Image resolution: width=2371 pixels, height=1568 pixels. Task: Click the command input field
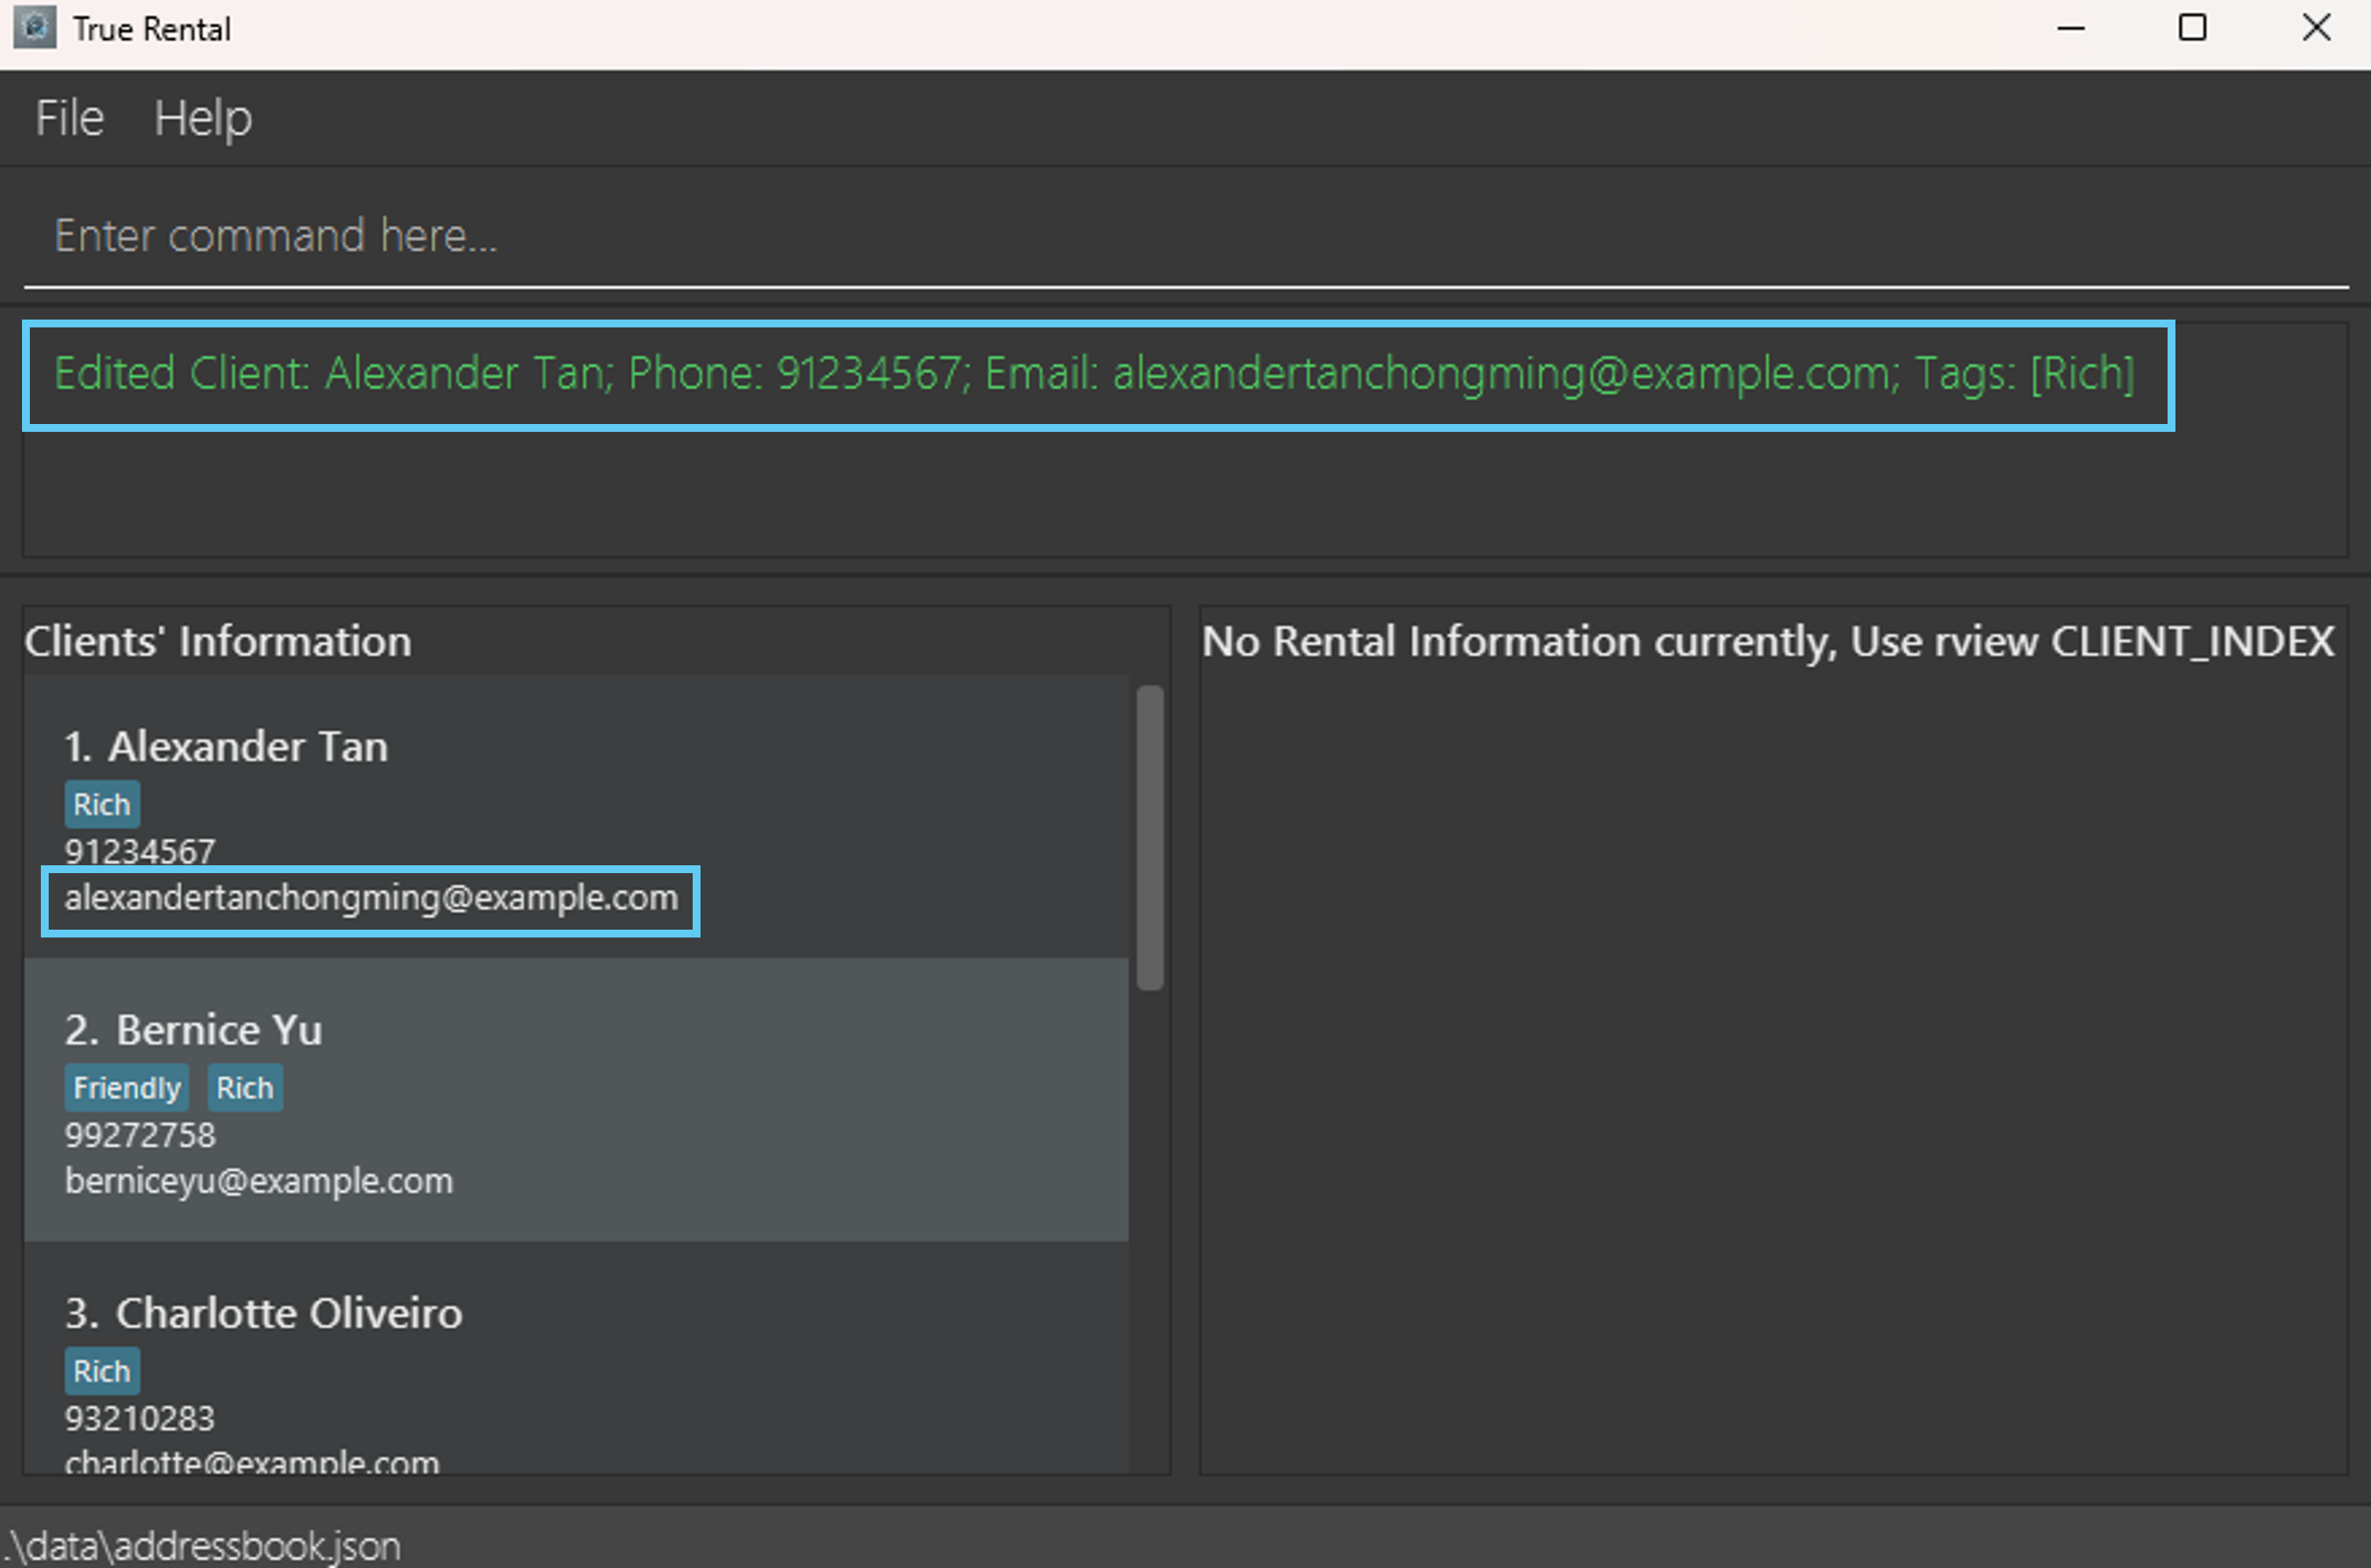tap(1185, 236)
